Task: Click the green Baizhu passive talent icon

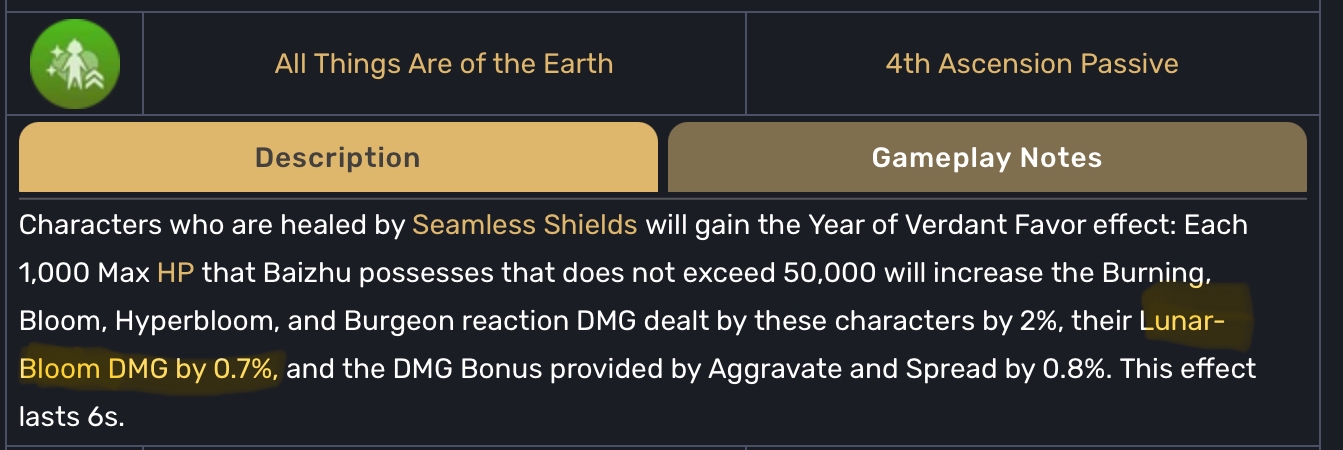Action: [75, 64]
